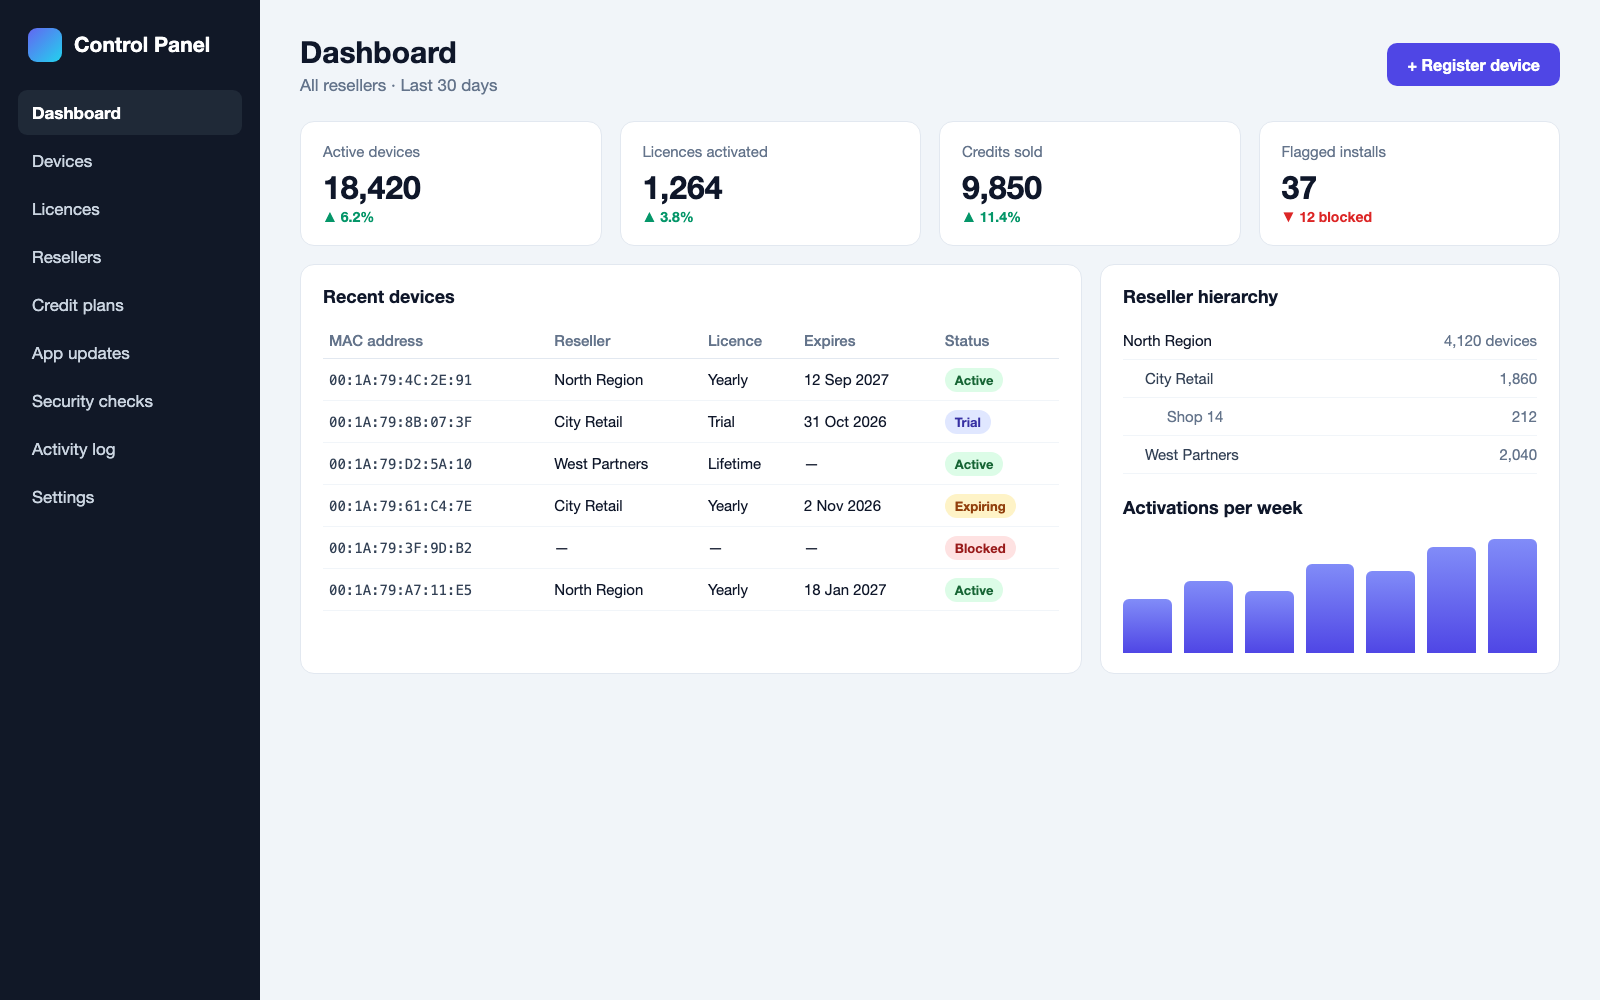Click the Activations per week heading
Viewport: 1600px width, 1000px height.
click(1212, 508)
